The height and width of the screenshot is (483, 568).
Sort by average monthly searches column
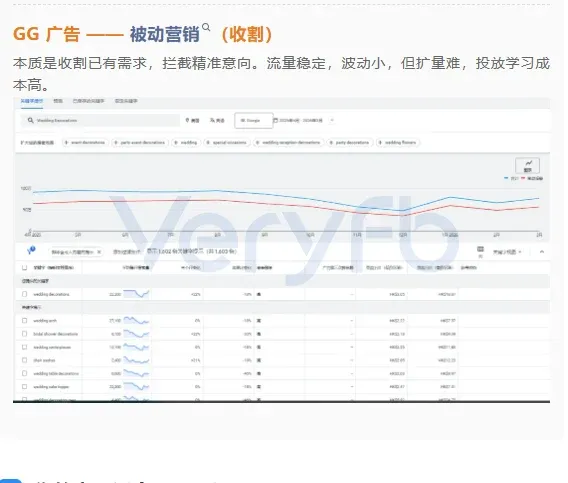(135, 268)
